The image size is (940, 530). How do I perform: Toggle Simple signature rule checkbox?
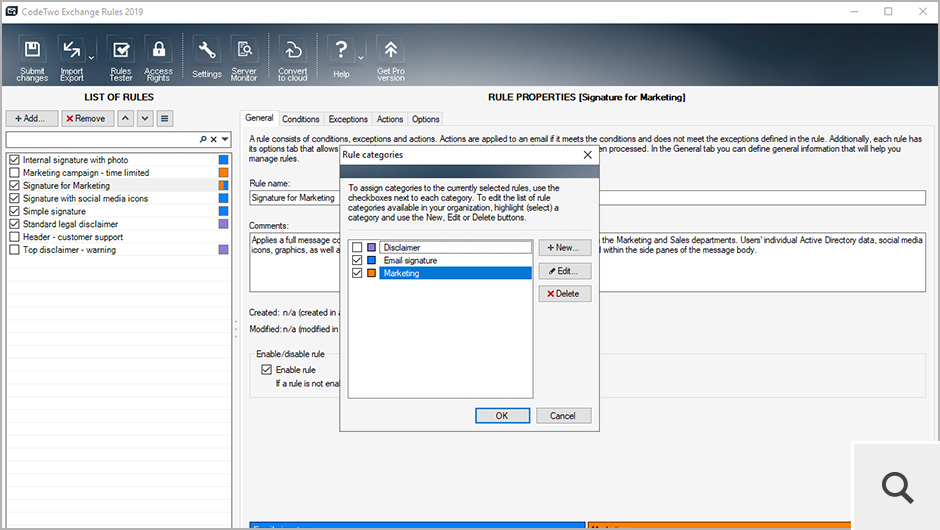(x=14, y=211)
